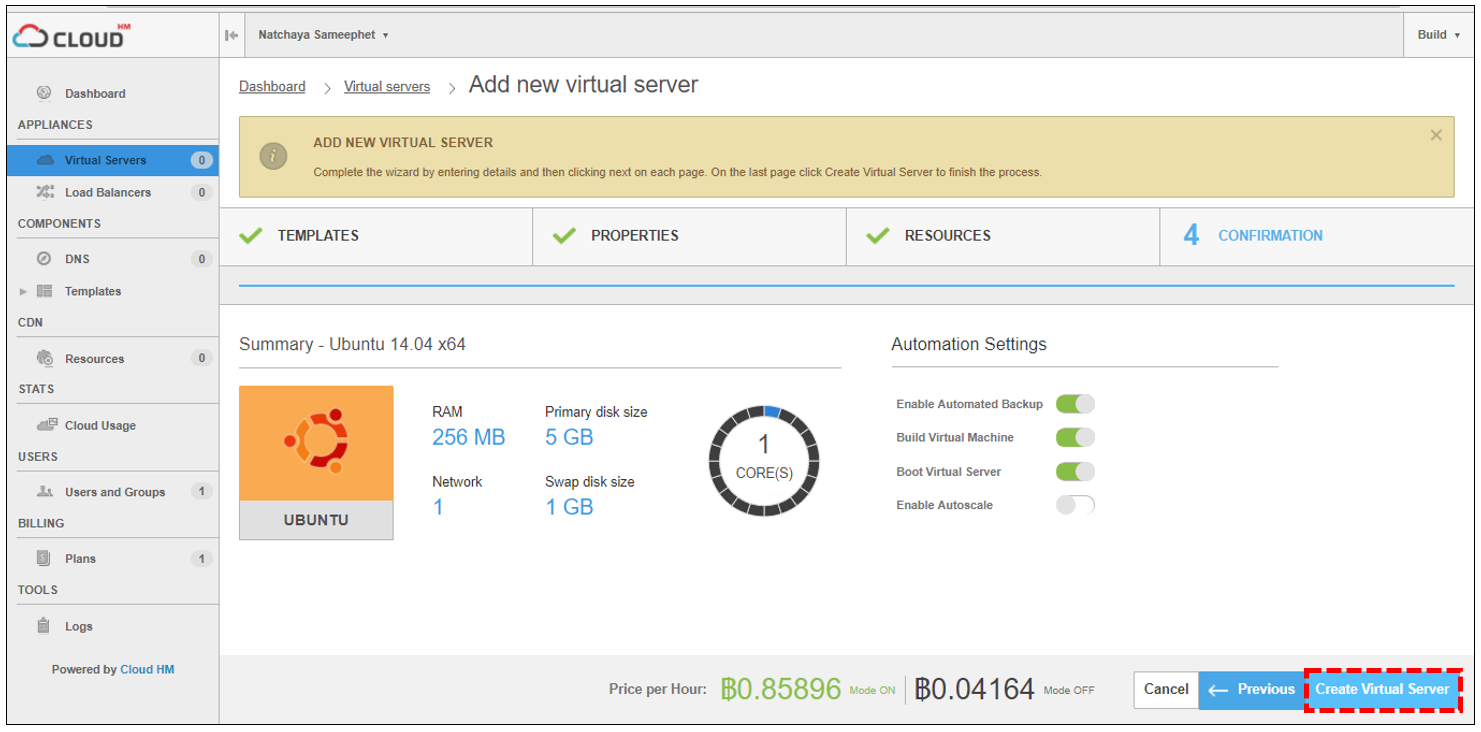The height and width of the screenshot is (732, 1481).
Task: Open DNS in the sidebar
Action: tap(112, 259)
